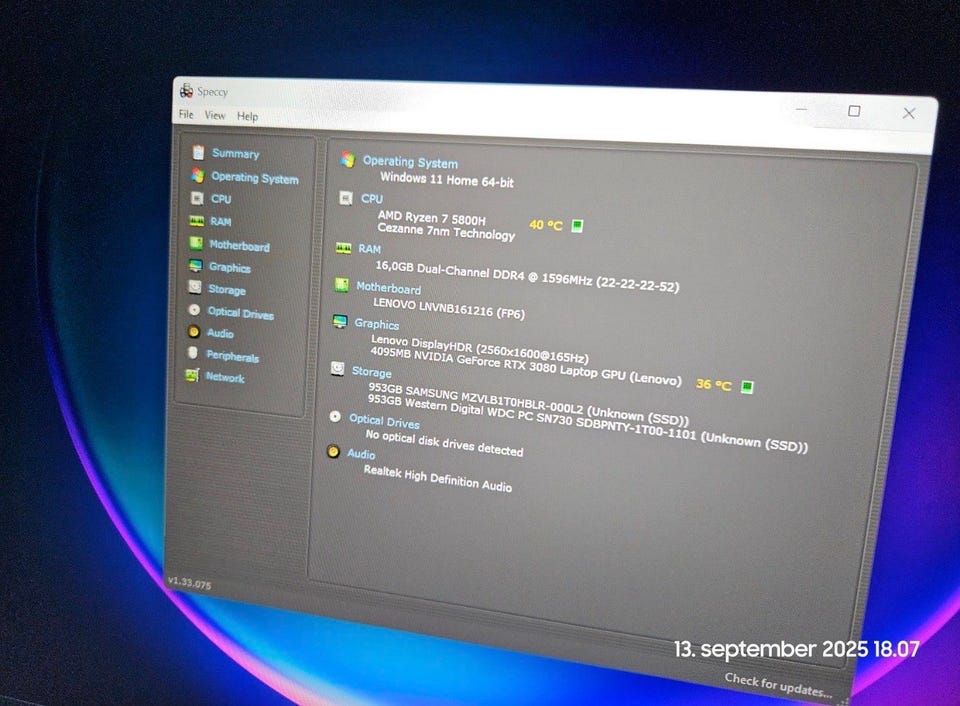960x706 pixels.
Task: Select CPU in the sidebar list
Action: click(221, 199)
